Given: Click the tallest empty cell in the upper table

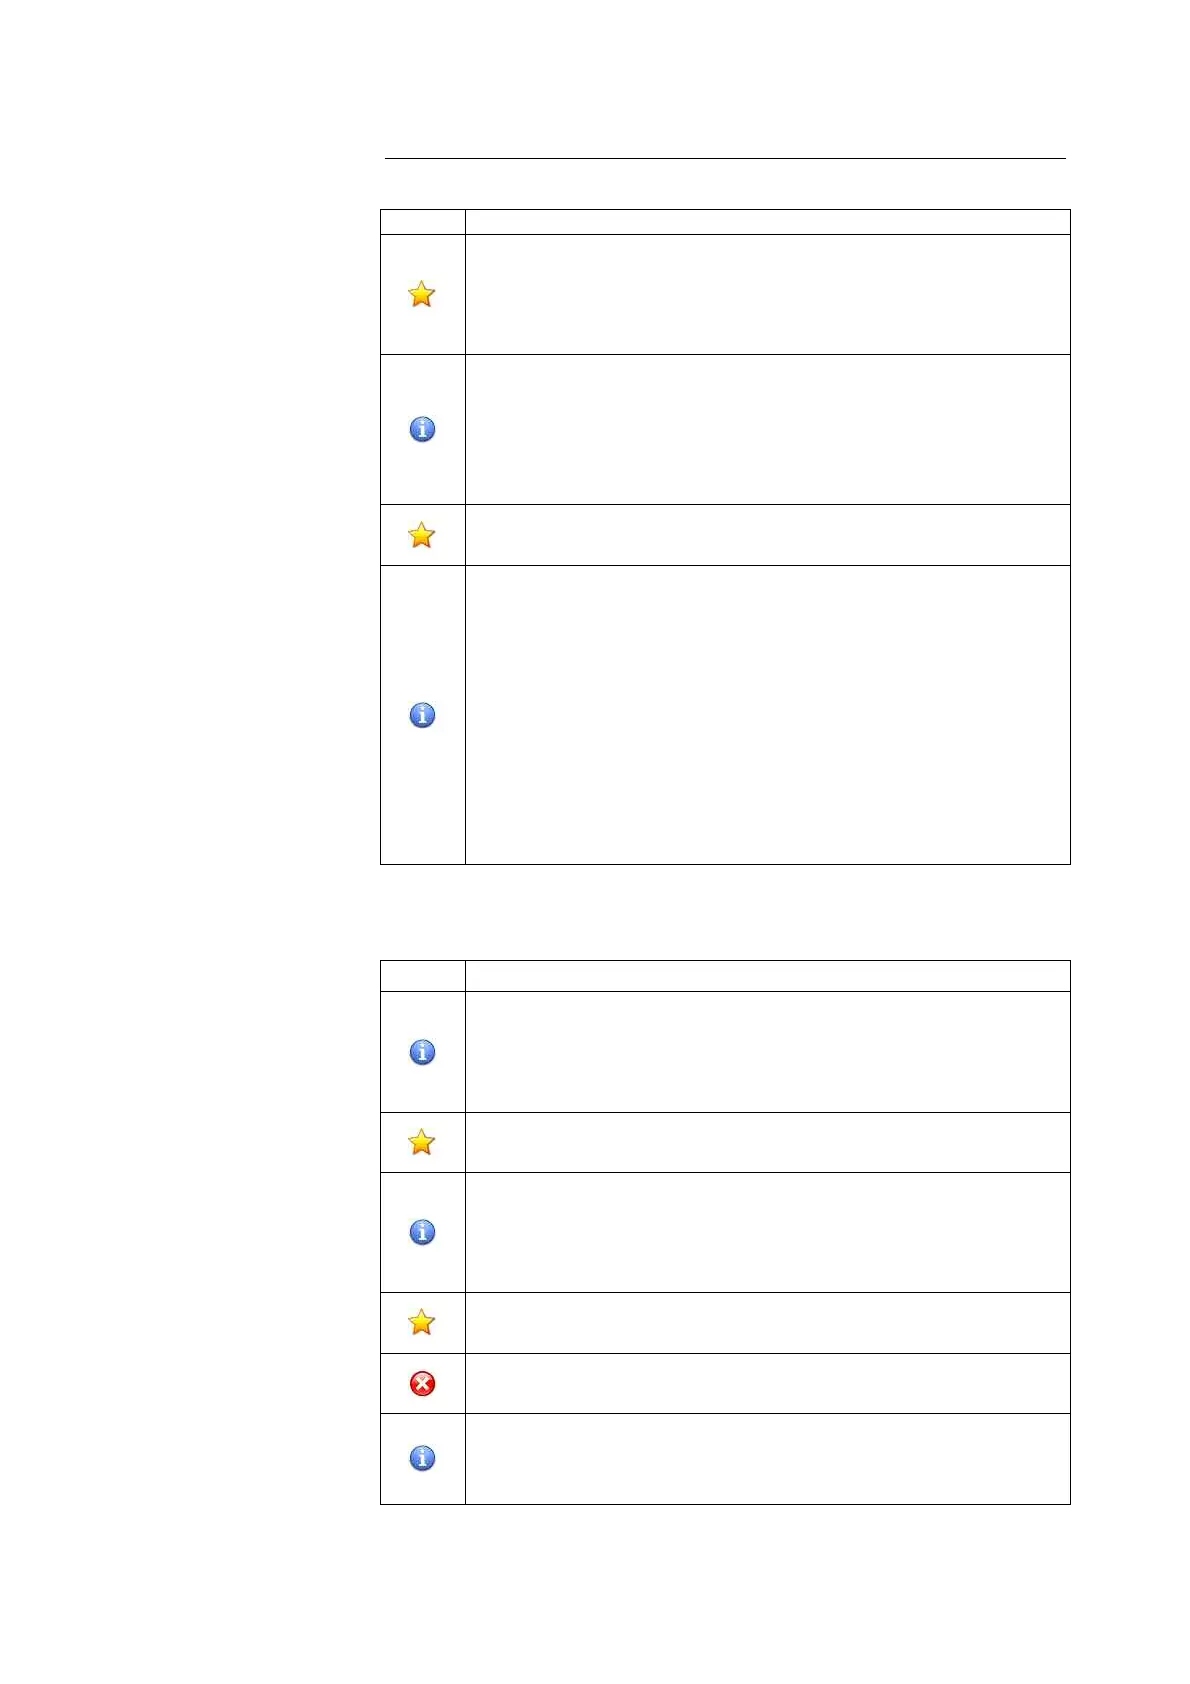Looking at the screenshot, I should pos(767,715).
